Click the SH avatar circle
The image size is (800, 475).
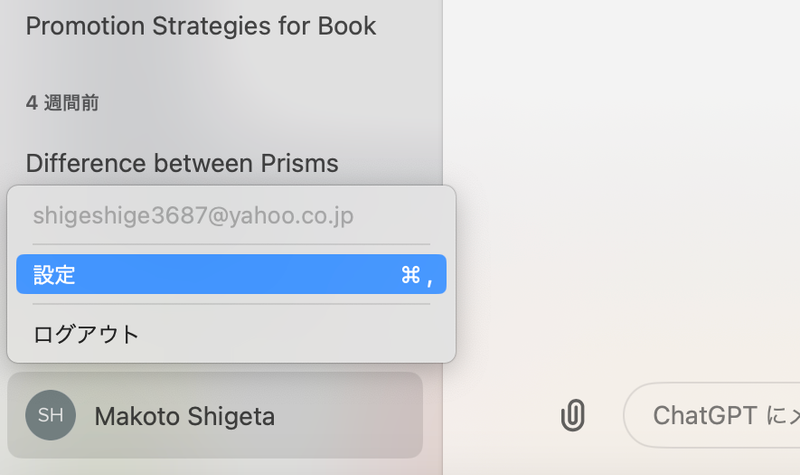click(x=50, y=415)
